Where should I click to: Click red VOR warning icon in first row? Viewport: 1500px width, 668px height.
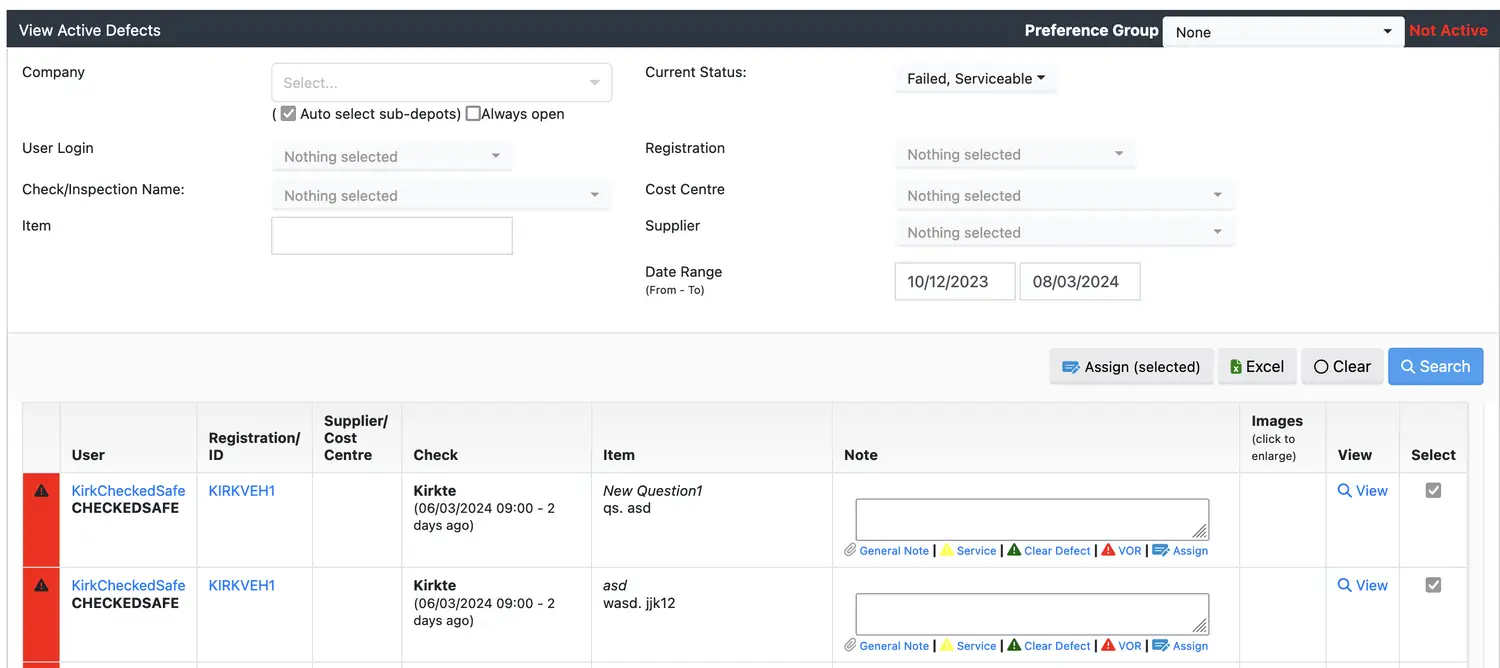pyautogui.click(x=1108, y=551)
